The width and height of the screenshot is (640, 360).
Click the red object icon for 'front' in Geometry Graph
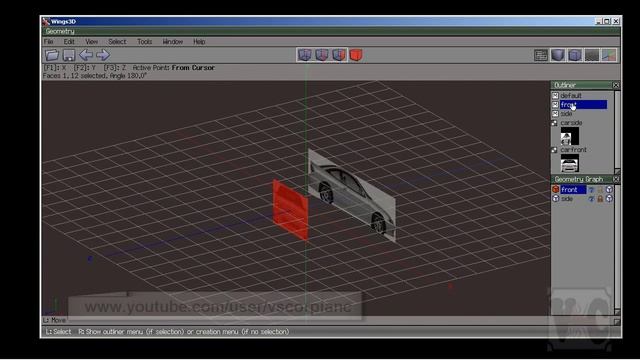coord(556,189)
